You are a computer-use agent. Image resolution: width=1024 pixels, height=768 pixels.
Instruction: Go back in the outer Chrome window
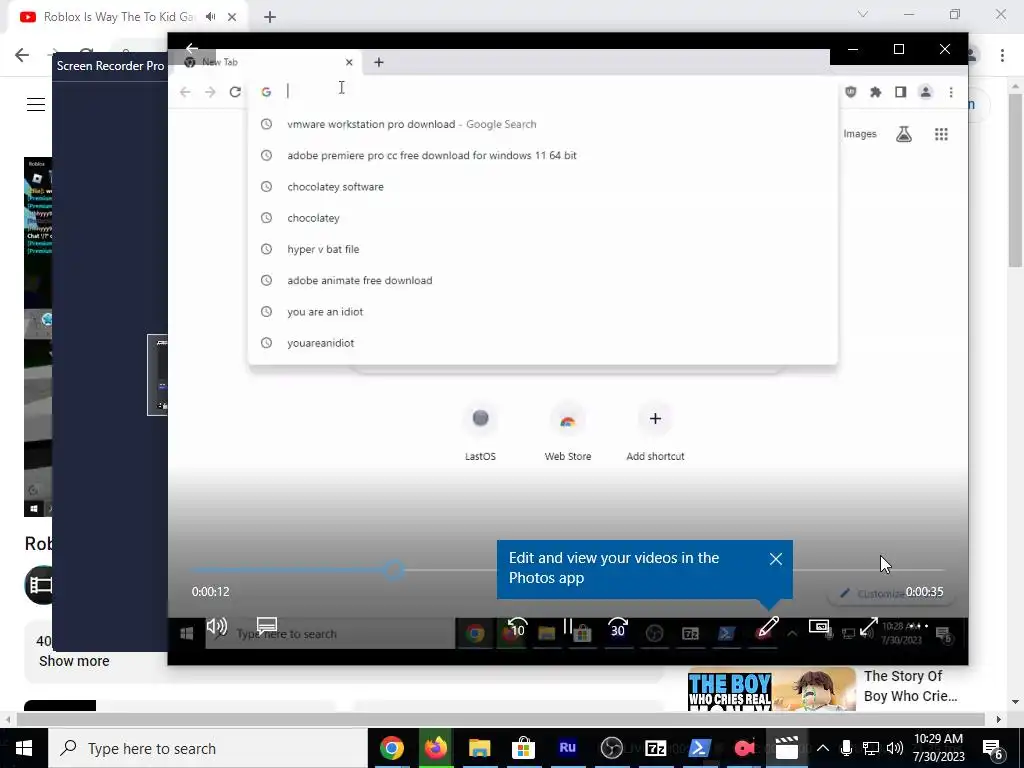coord(22,55)
